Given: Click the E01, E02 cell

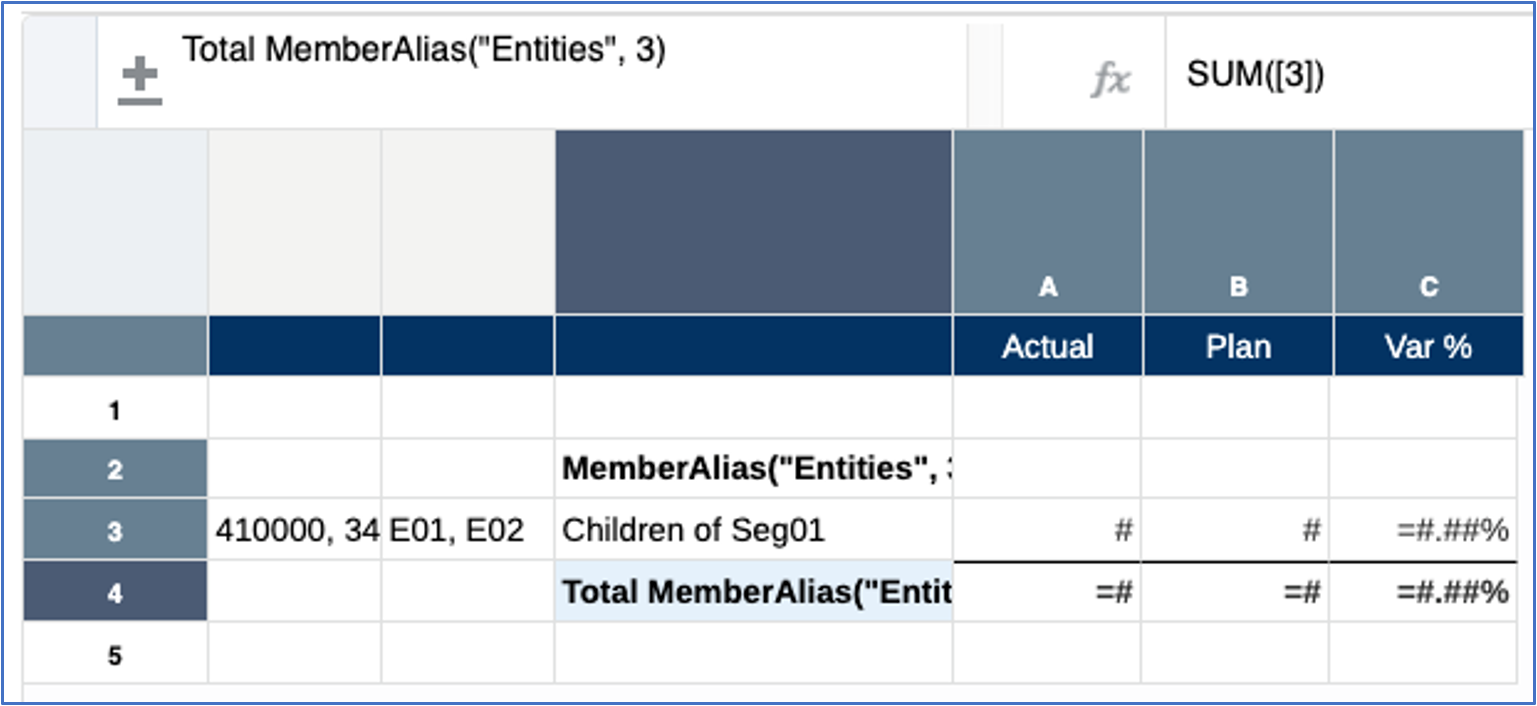Looking at the screenshot, I should 467,530.
